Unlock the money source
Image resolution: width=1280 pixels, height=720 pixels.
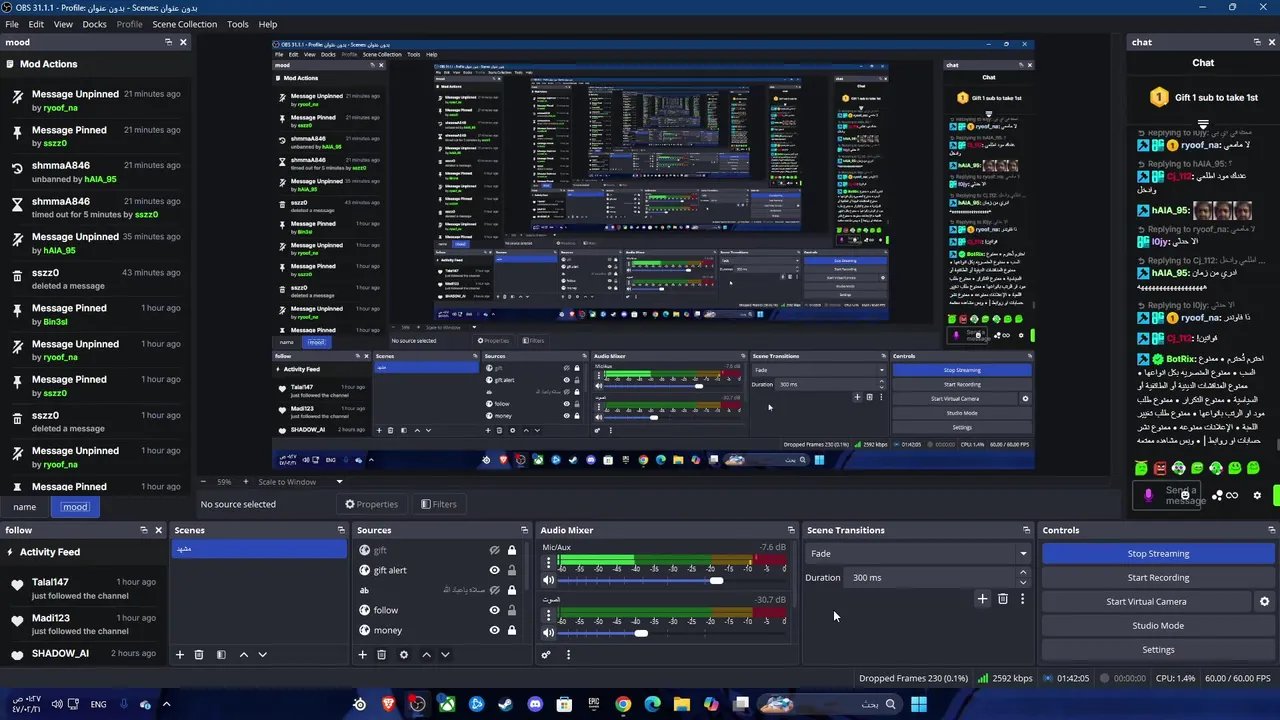512,630
